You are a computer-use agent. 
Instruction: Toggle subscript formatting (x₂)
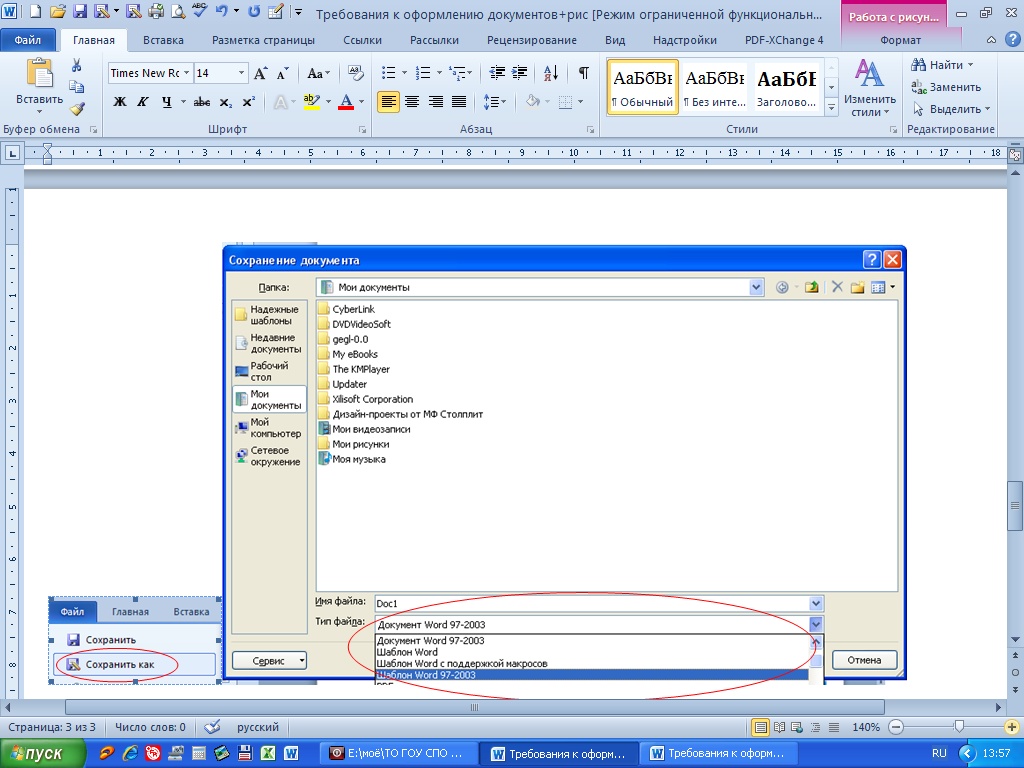click(225, 102)
